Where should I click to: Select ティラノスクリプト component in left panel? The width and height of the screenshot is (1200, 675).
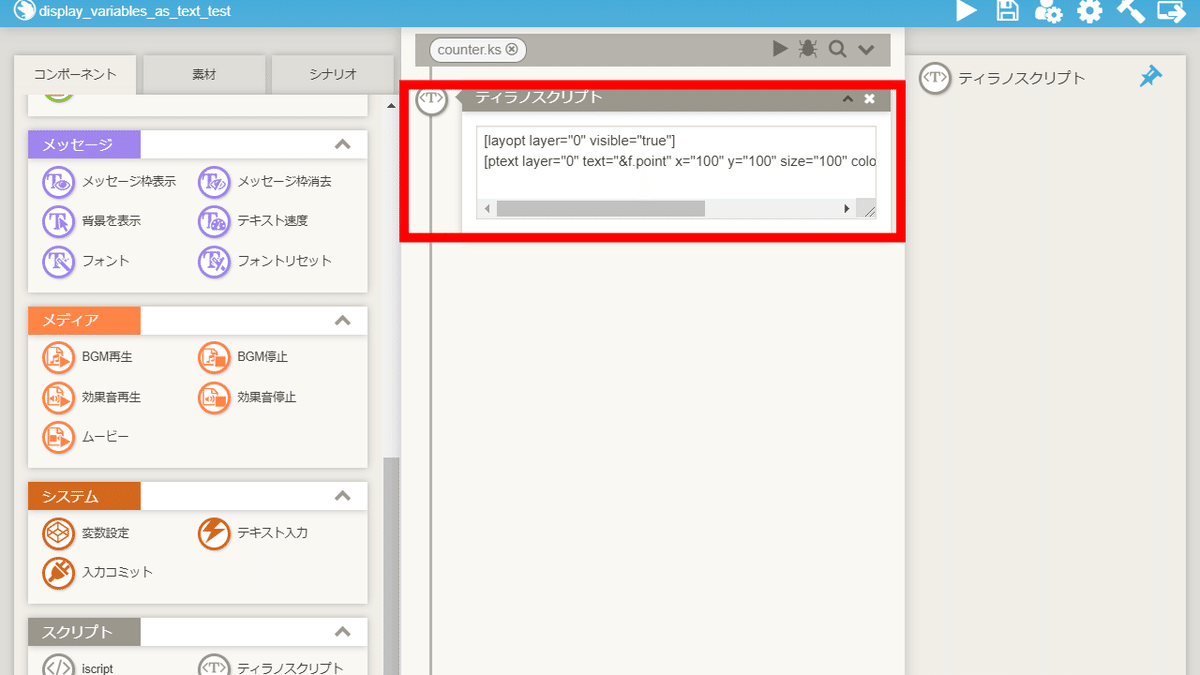click(x=271, y=667)
